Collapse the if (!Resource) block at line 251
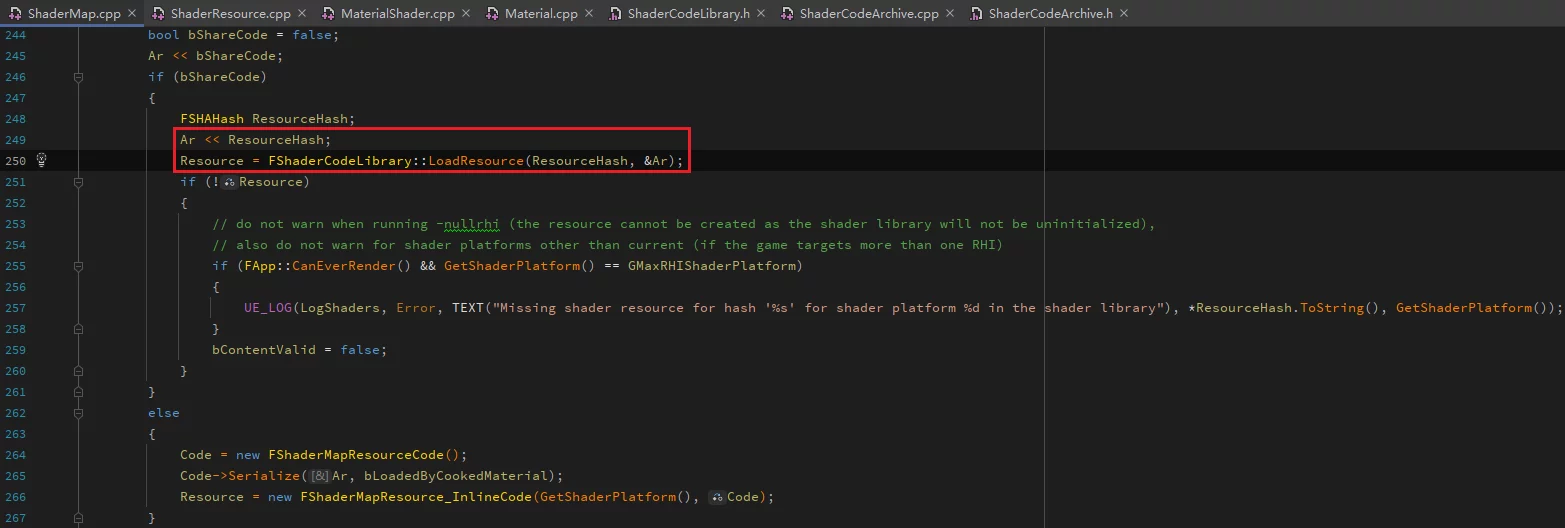1565x528 pixels. 78,182
